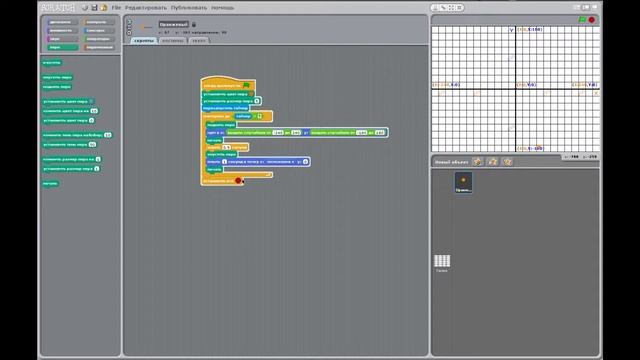Select the Перо block category
Viewport: 640px width, 360px height.
click(x=62, y=47)
